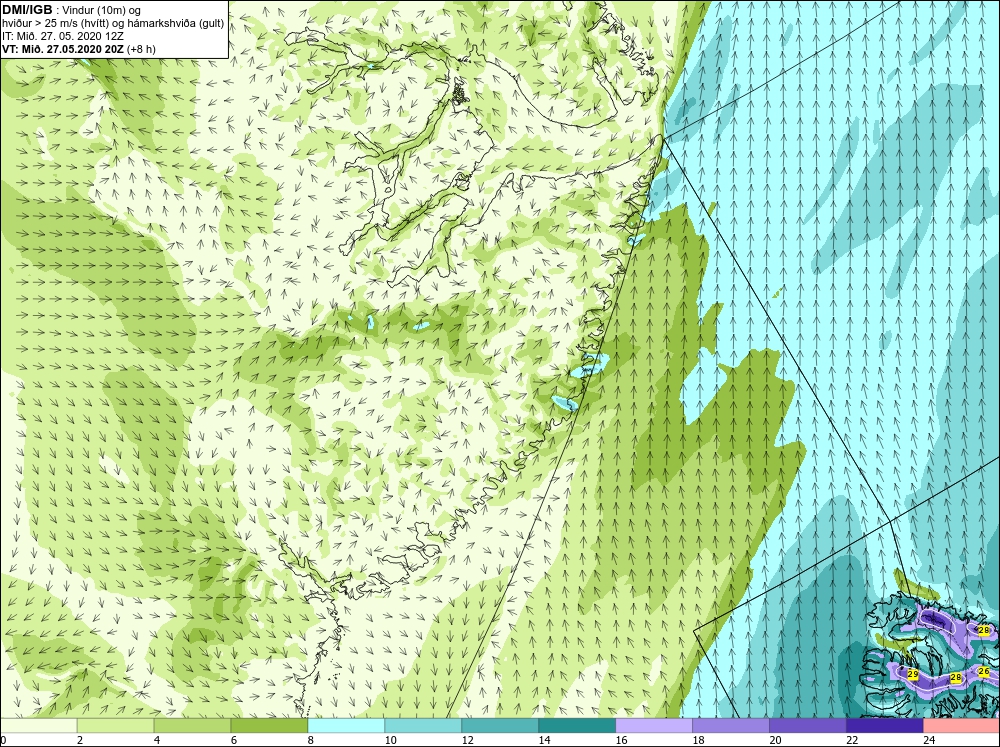The width and height of the screenshot is (1000, 747).
Task: Select the 2–4 m/s light green swatch
Action: point(115,725)
